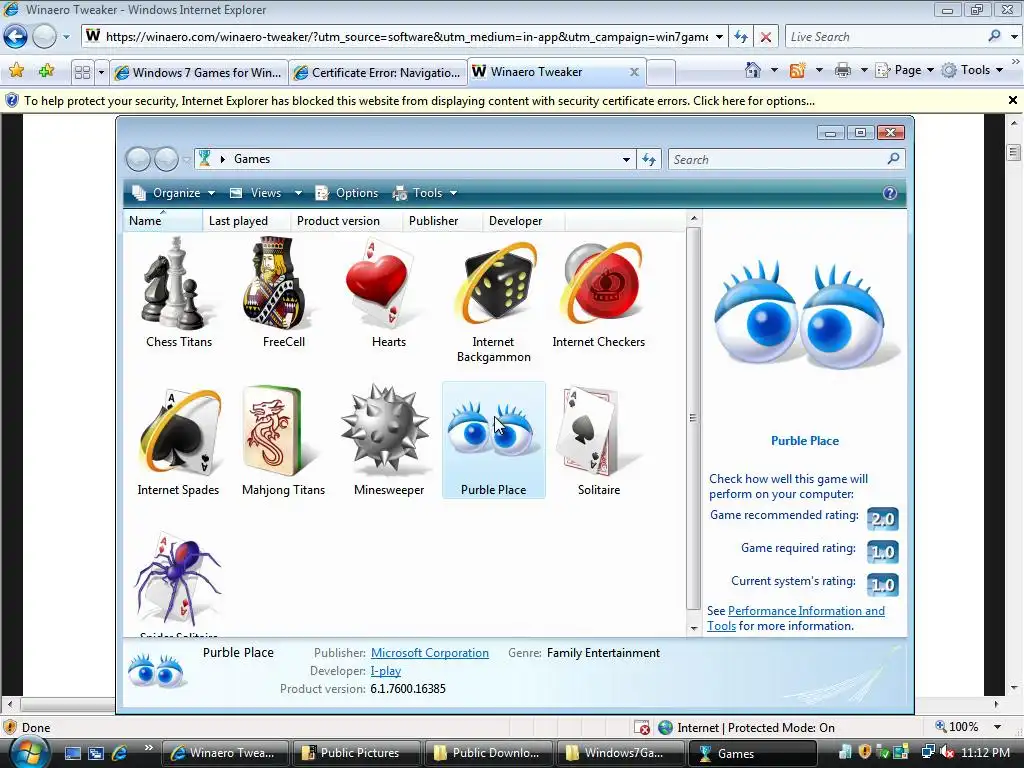Click the Print icon in IE toolbar
The image size is (1024, 768).
click(843, 70)
